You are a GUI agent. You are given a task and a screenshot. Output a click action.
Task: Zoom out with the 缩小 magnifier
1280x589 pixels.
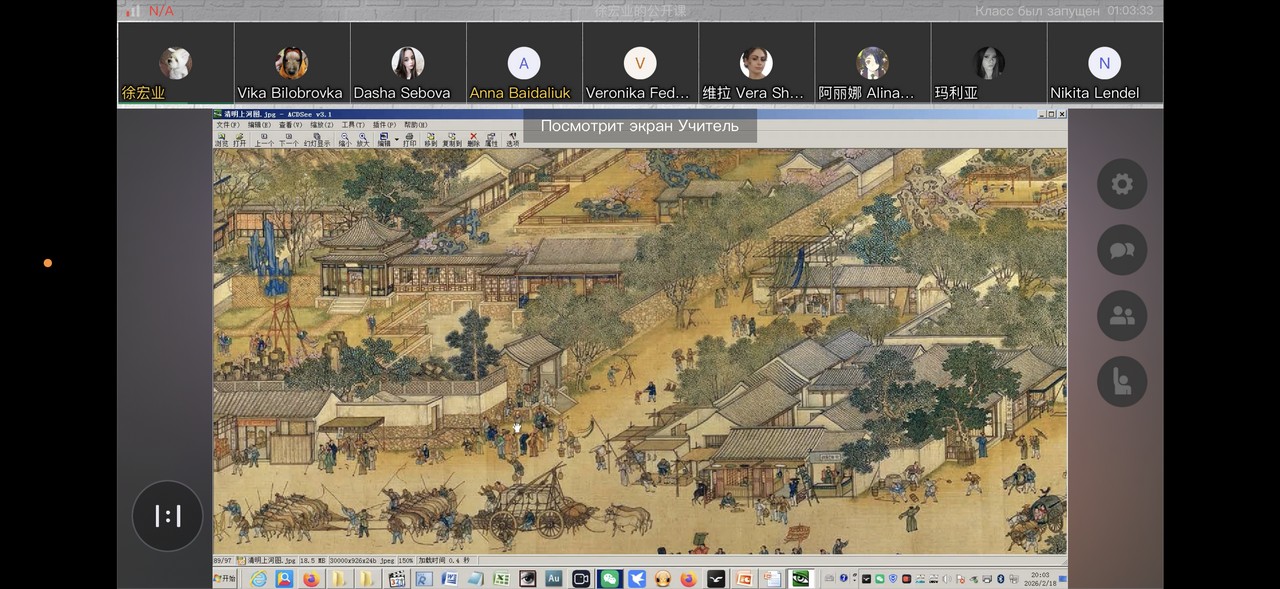pos(344,139)
